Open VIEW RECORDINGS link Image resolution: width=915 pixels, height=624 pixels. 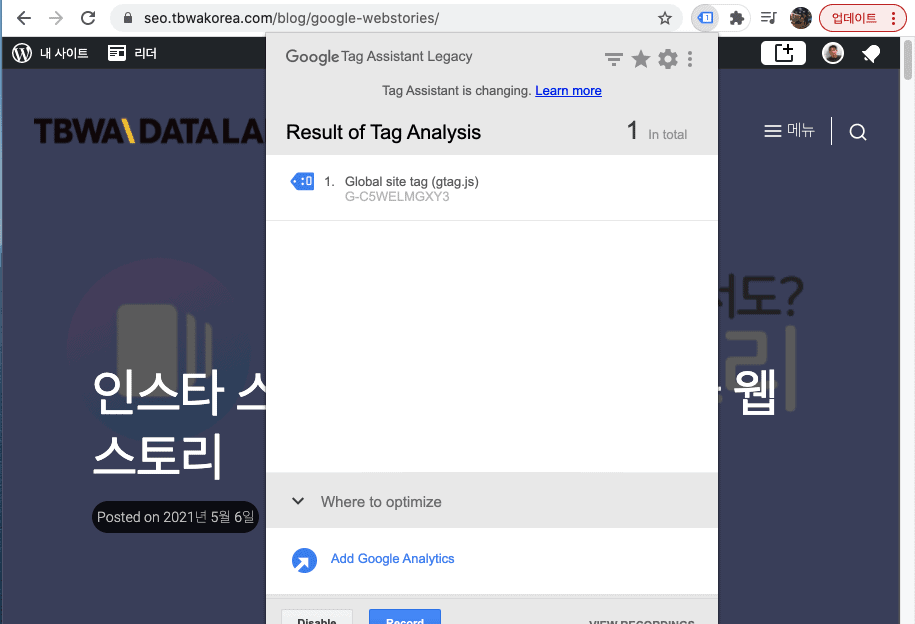click(641, 621)
